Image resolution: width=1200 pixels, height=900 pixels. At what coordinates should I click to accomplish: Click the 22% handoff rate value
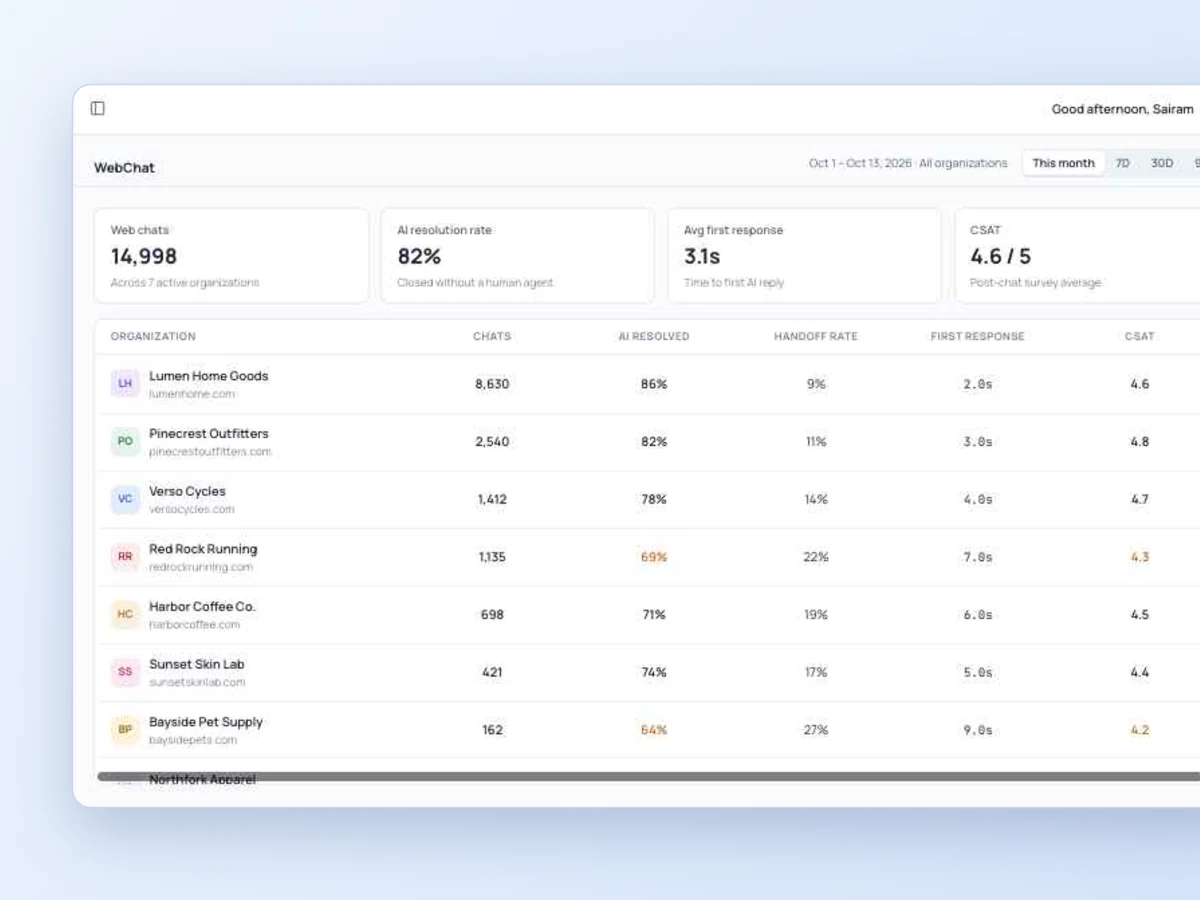click(x=816, y=557)
